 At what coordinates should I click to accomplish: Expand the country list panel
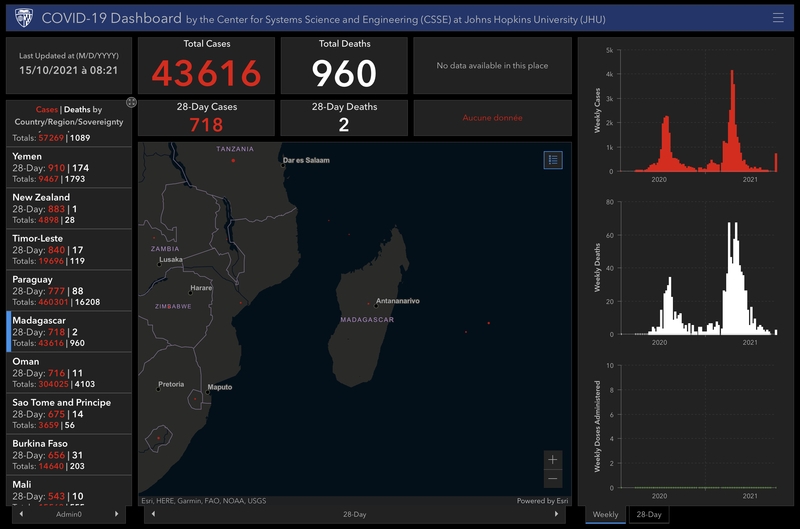(131, 103)
